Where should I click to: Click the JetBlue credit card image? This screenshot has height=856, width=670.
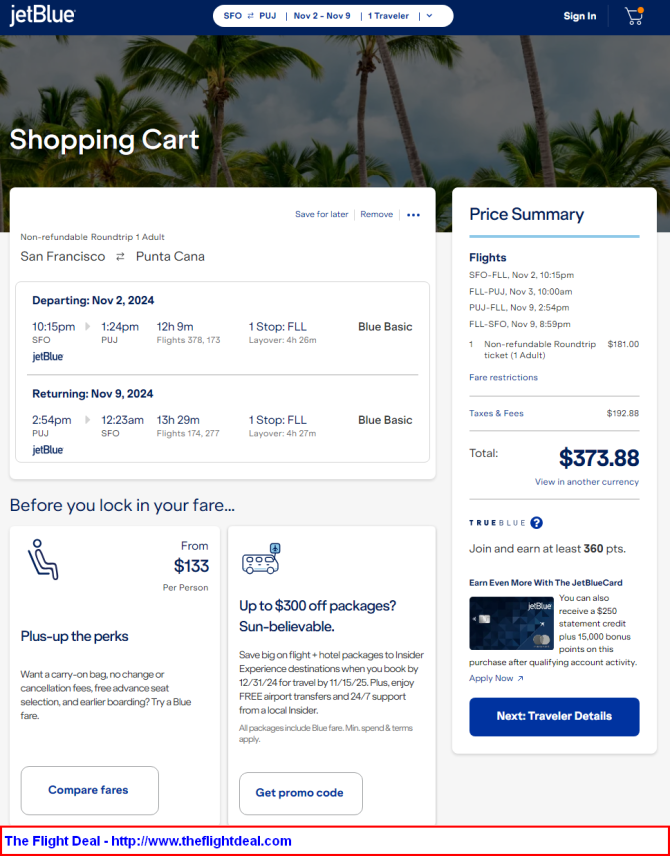[511, 623]
